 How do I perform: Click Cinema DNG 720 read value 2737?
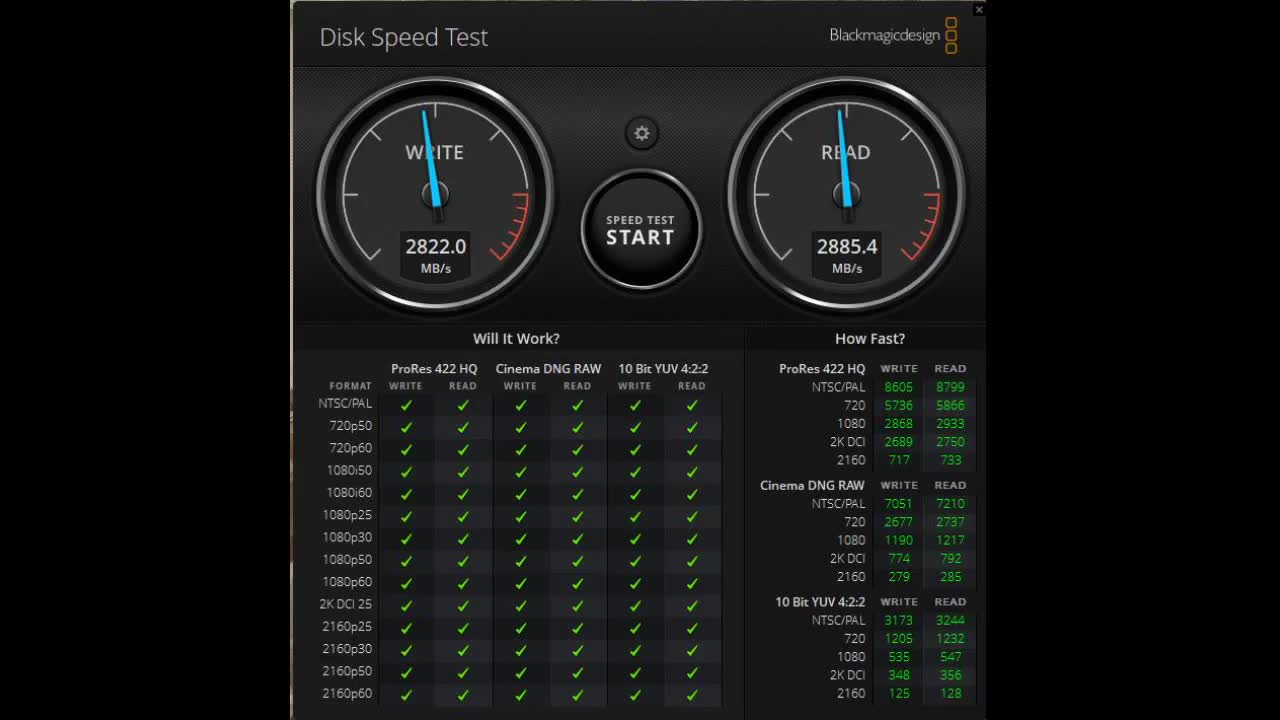(950, 521)
